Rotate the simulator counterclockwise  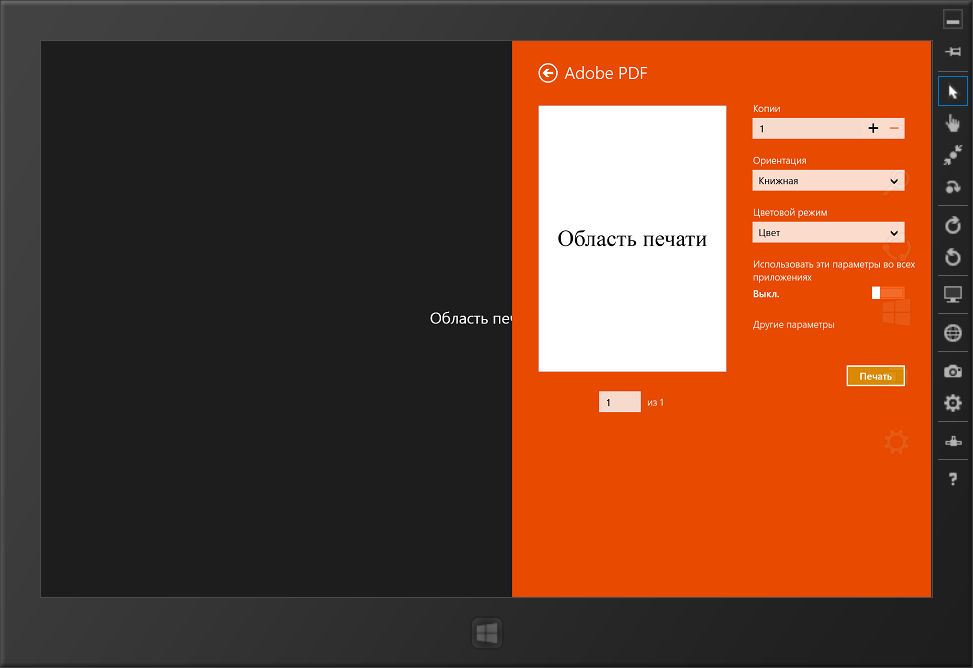pyautogui.click(x=953, y=256)
